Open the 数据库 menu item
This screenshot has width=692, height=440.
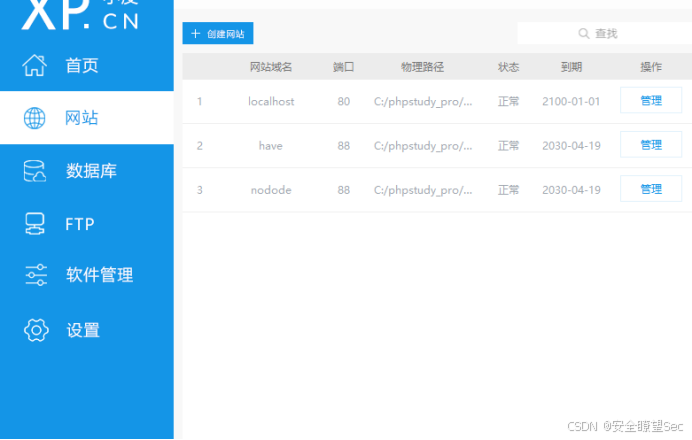(x=91, y=171)
